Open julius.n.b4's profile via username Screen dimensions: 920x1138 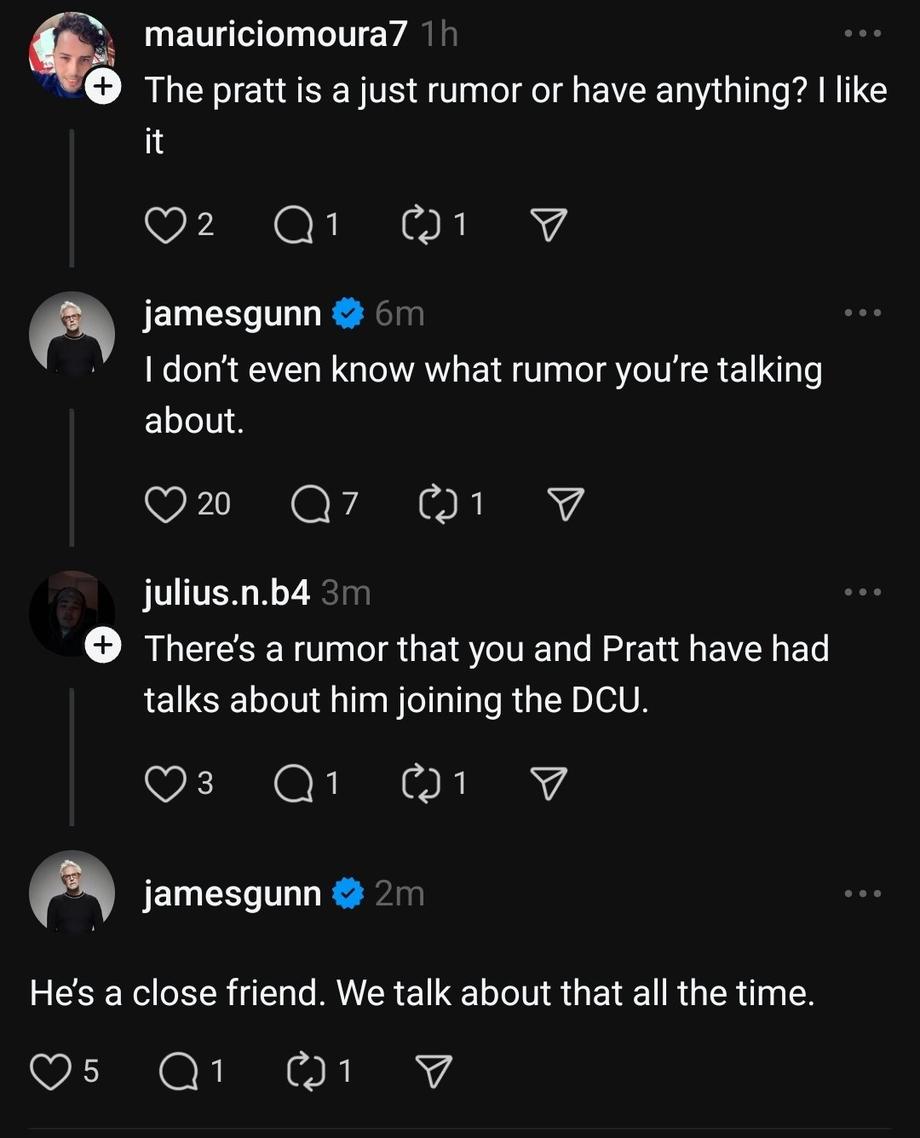227,593
